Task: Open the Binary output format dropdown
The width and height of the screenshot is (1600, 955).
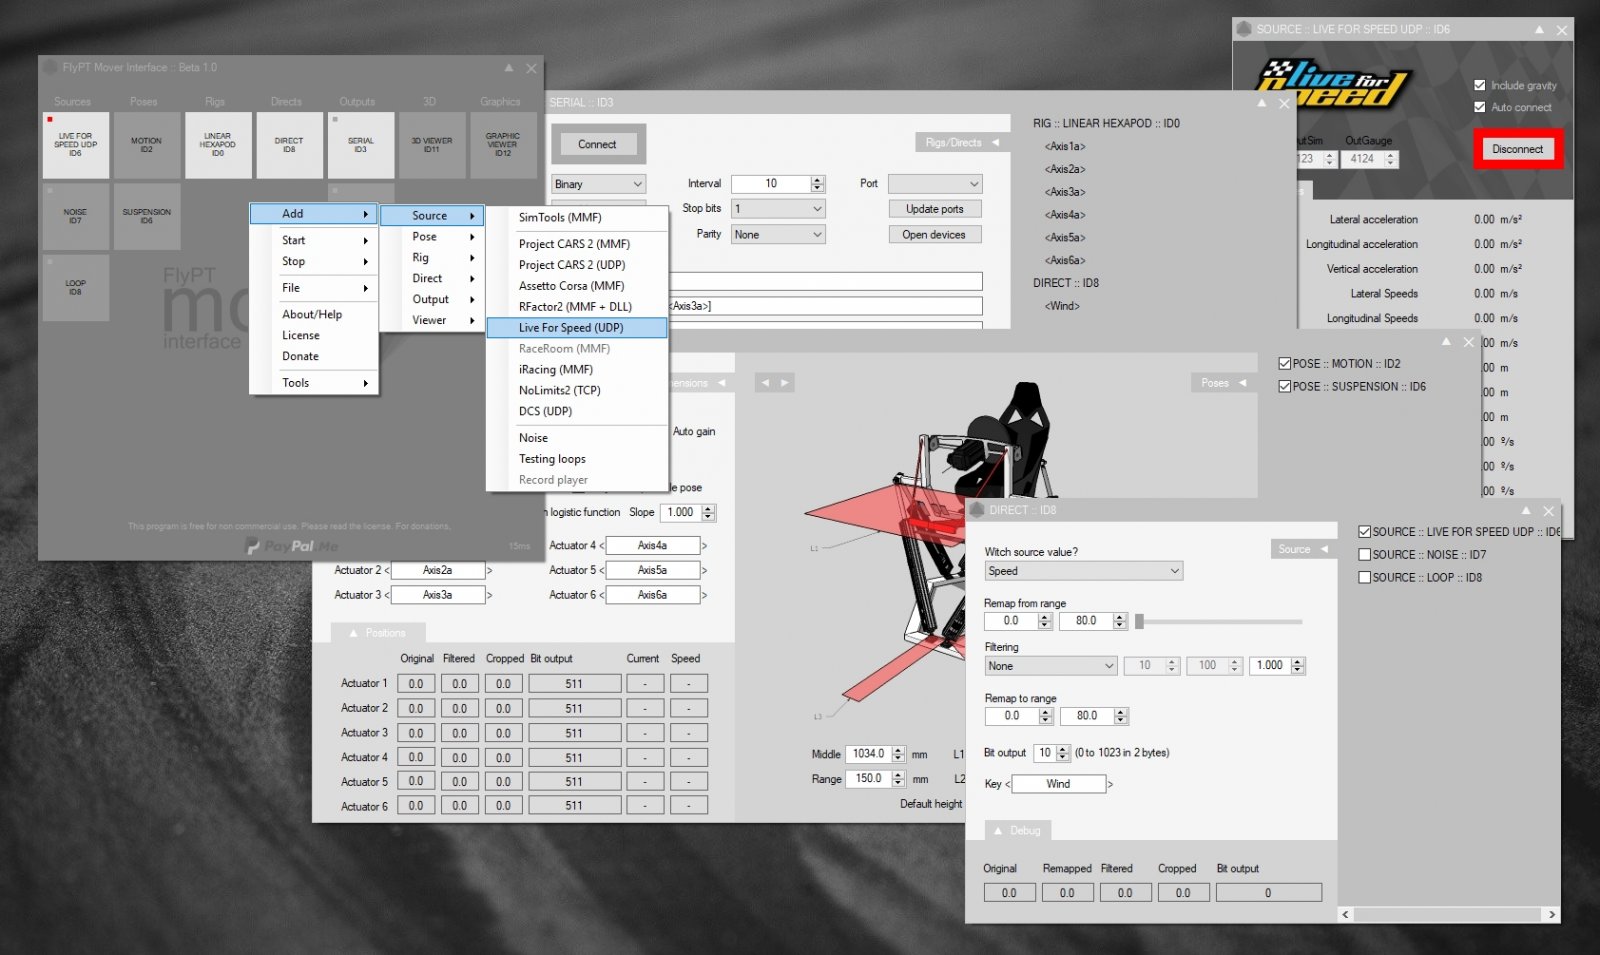Action: point(598,184)
